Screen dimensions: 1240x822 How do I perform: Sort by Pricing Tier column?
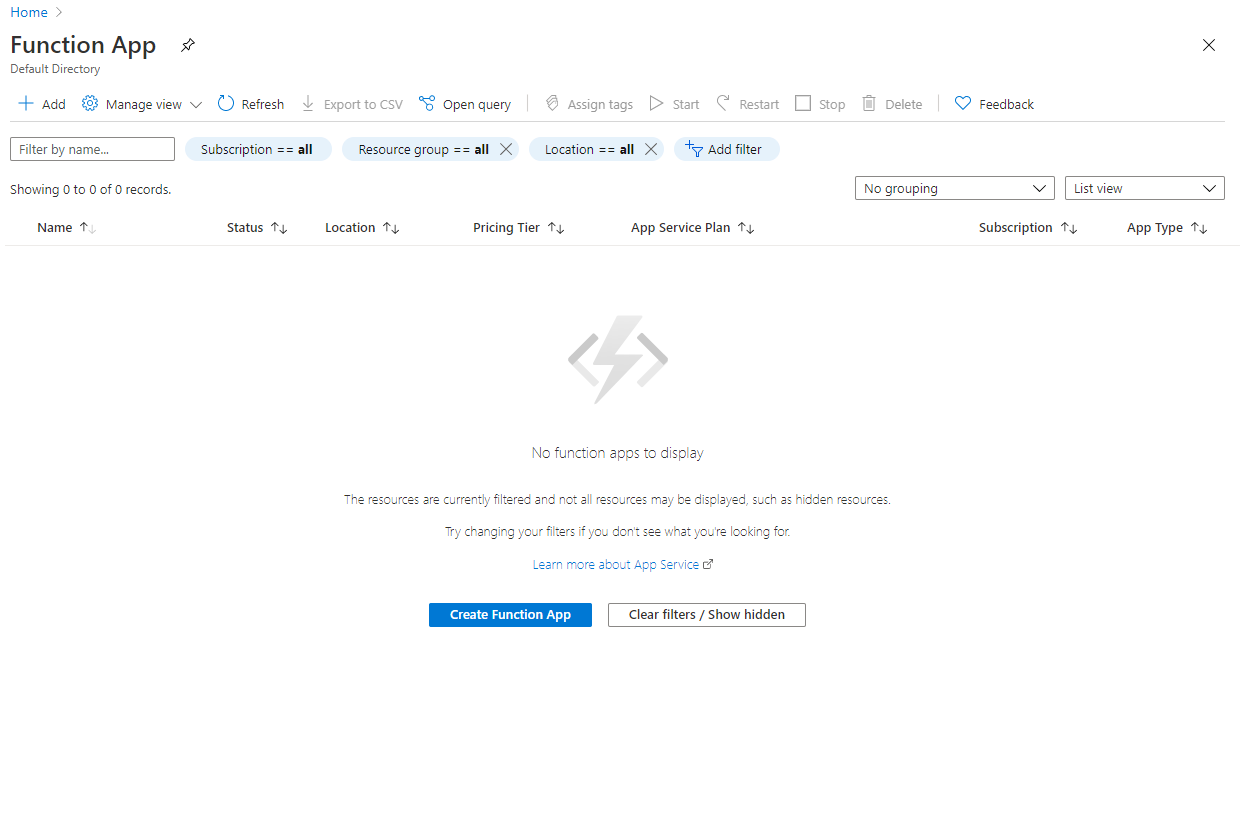point(519,228)
